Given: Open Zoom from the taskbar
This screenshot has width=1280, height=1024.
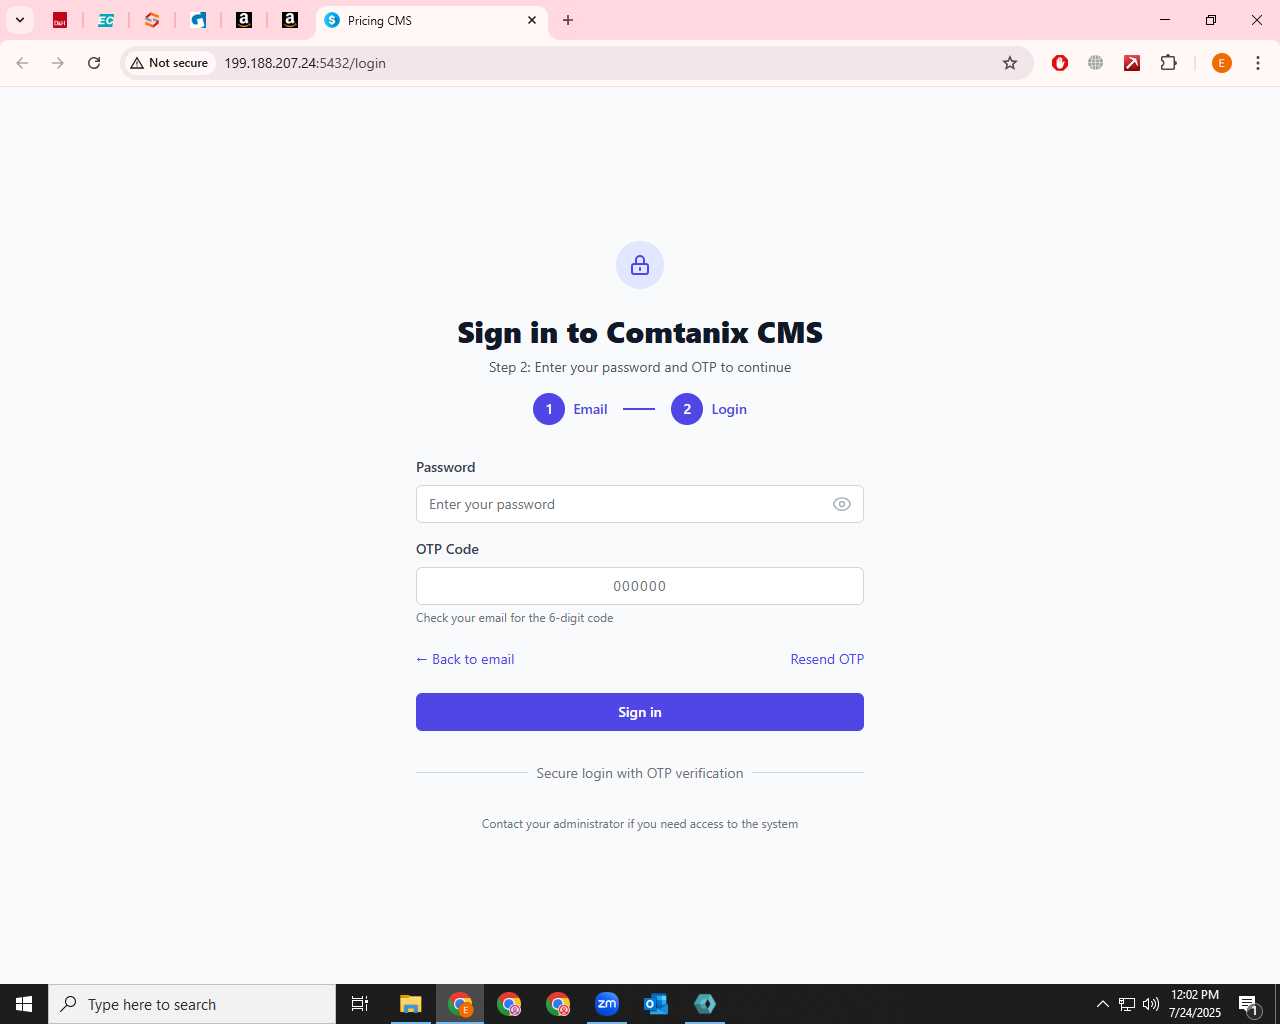Looking at the screenshot, I should click(607, 1004).
